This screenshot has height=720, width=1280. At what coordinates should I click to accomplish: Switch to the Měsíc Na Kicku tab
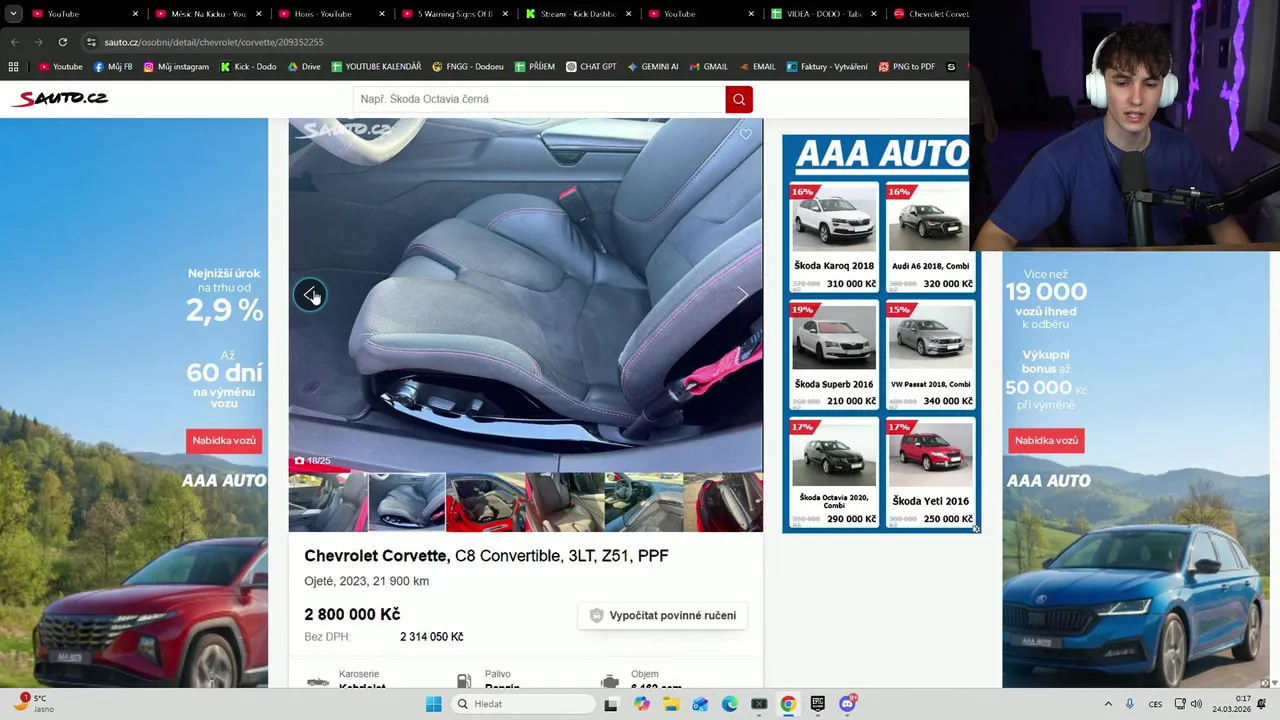tap(206, 14)
